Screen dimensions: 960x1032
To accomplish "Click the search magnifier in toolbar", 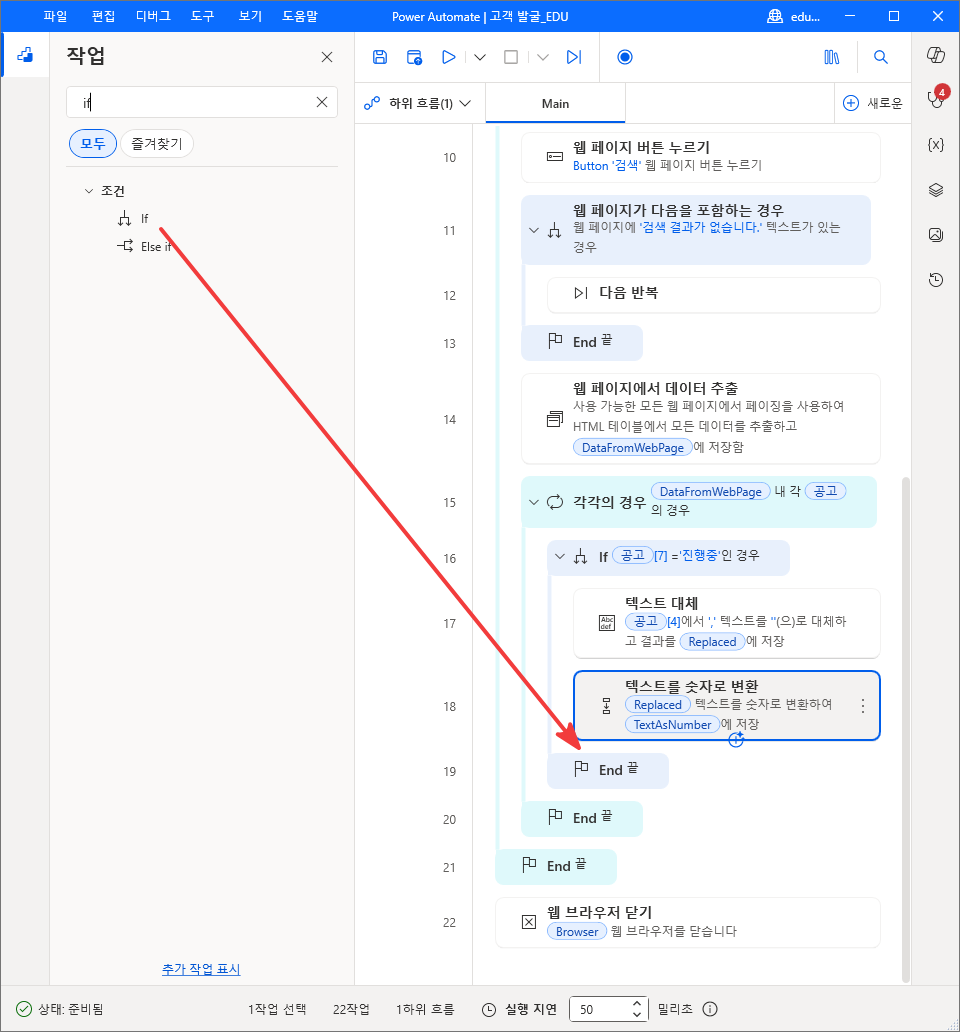I will (880, 57).
